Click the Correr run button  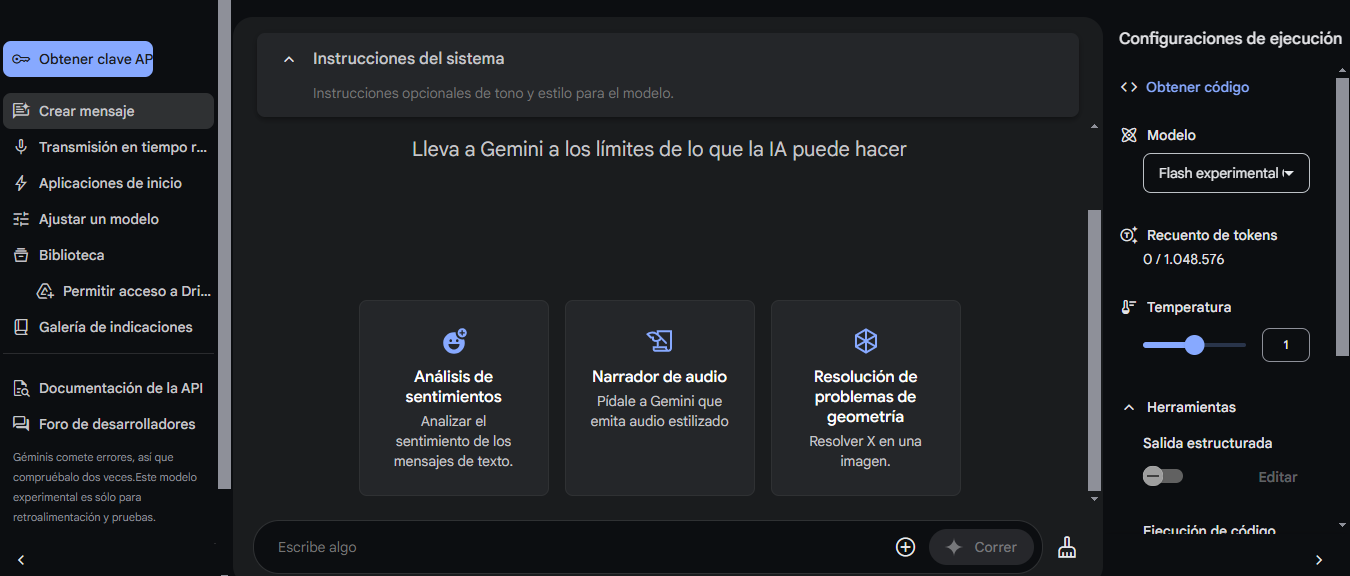[981, 547]
